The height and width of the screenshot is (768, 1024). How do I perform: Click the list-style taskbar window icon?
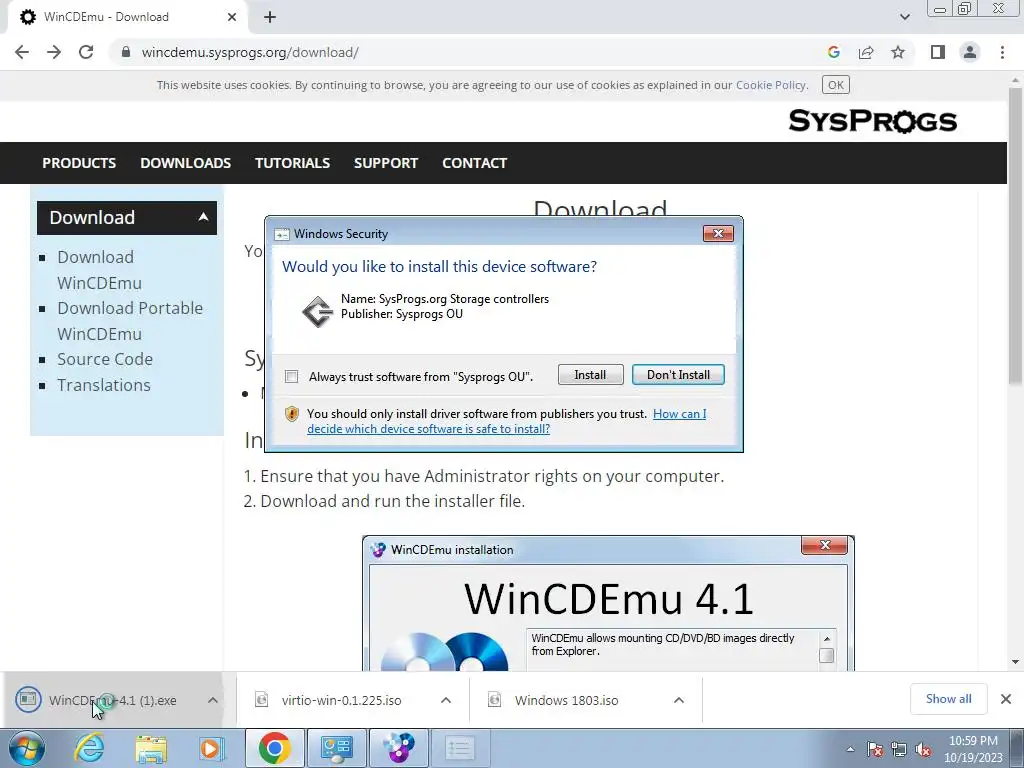460,748
